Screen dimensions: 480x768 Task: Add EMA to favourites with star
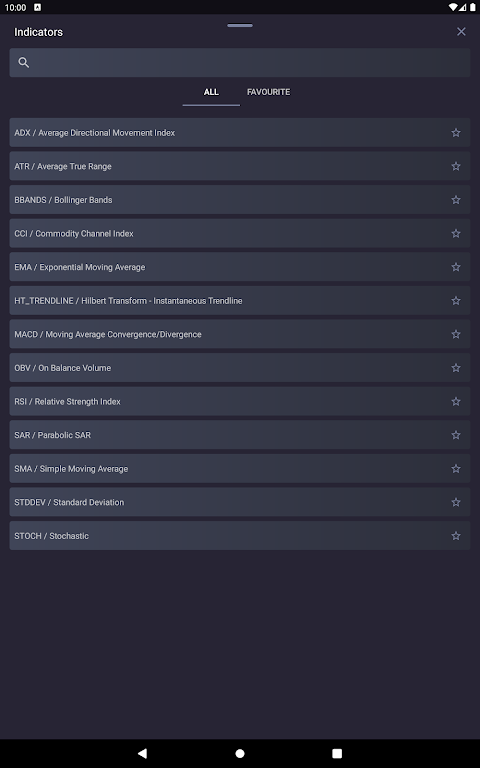tap(456, 267)
